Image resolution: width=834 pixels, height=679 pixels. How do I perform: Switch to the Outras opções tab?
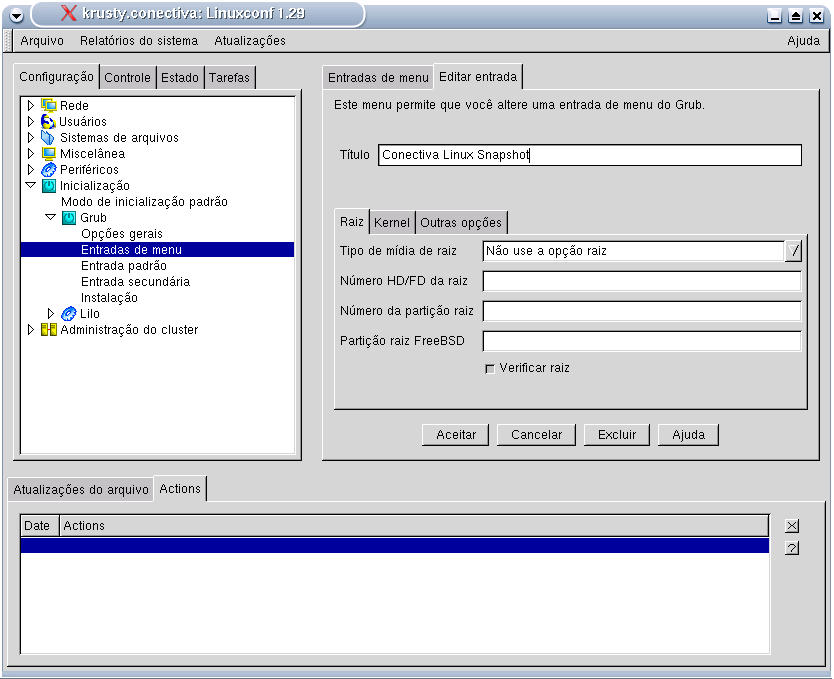(461, 223)
